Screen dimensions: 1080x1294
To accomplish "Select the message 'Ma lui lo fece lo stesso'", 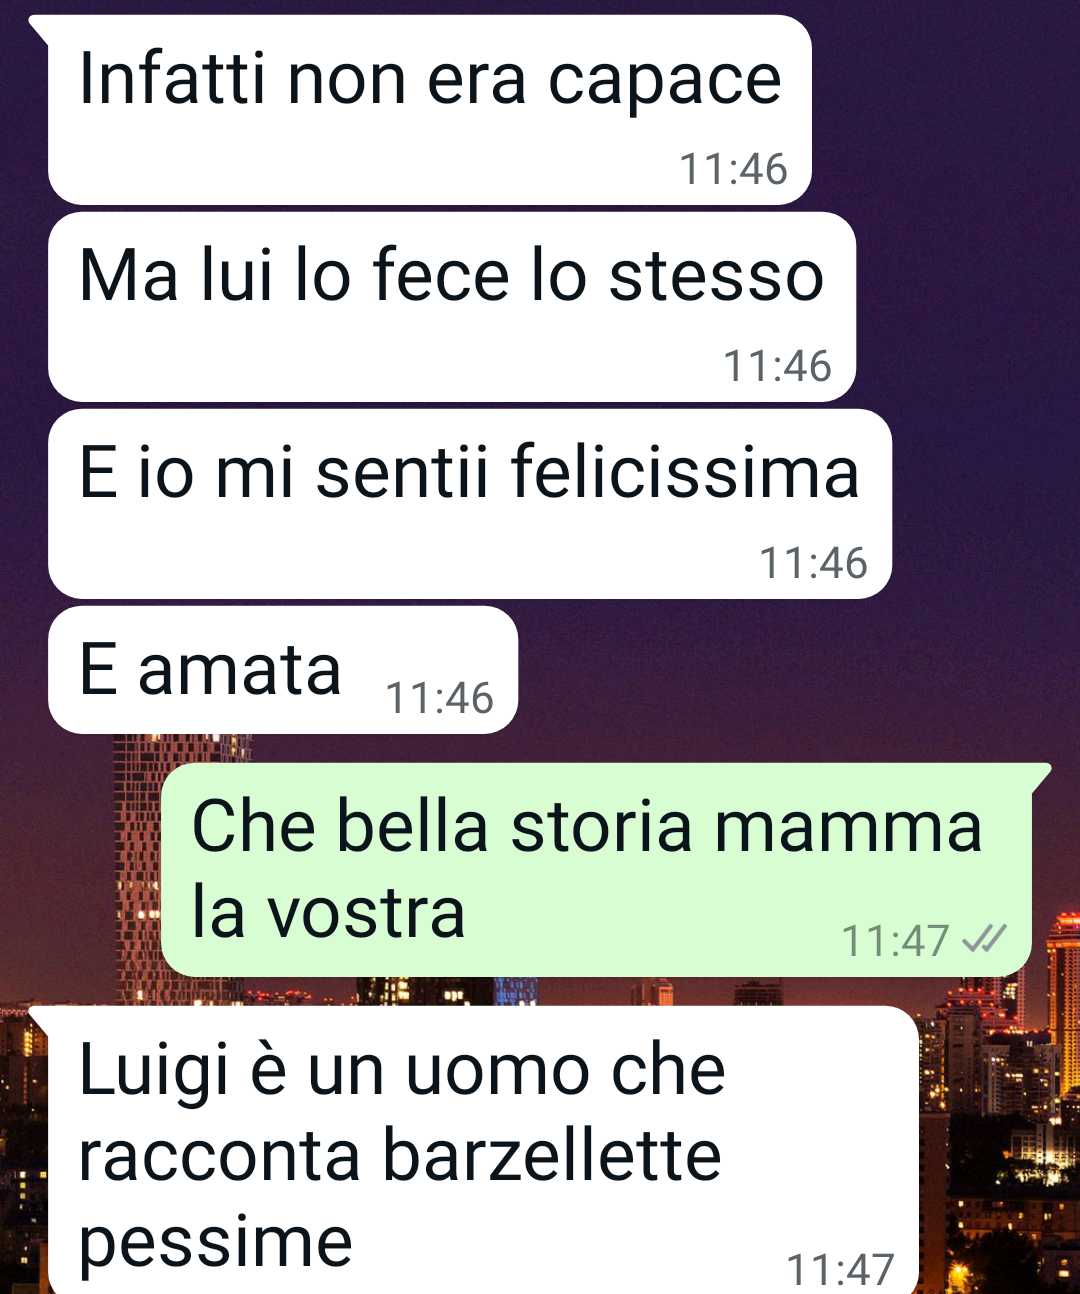I will [x=452, y=307].
